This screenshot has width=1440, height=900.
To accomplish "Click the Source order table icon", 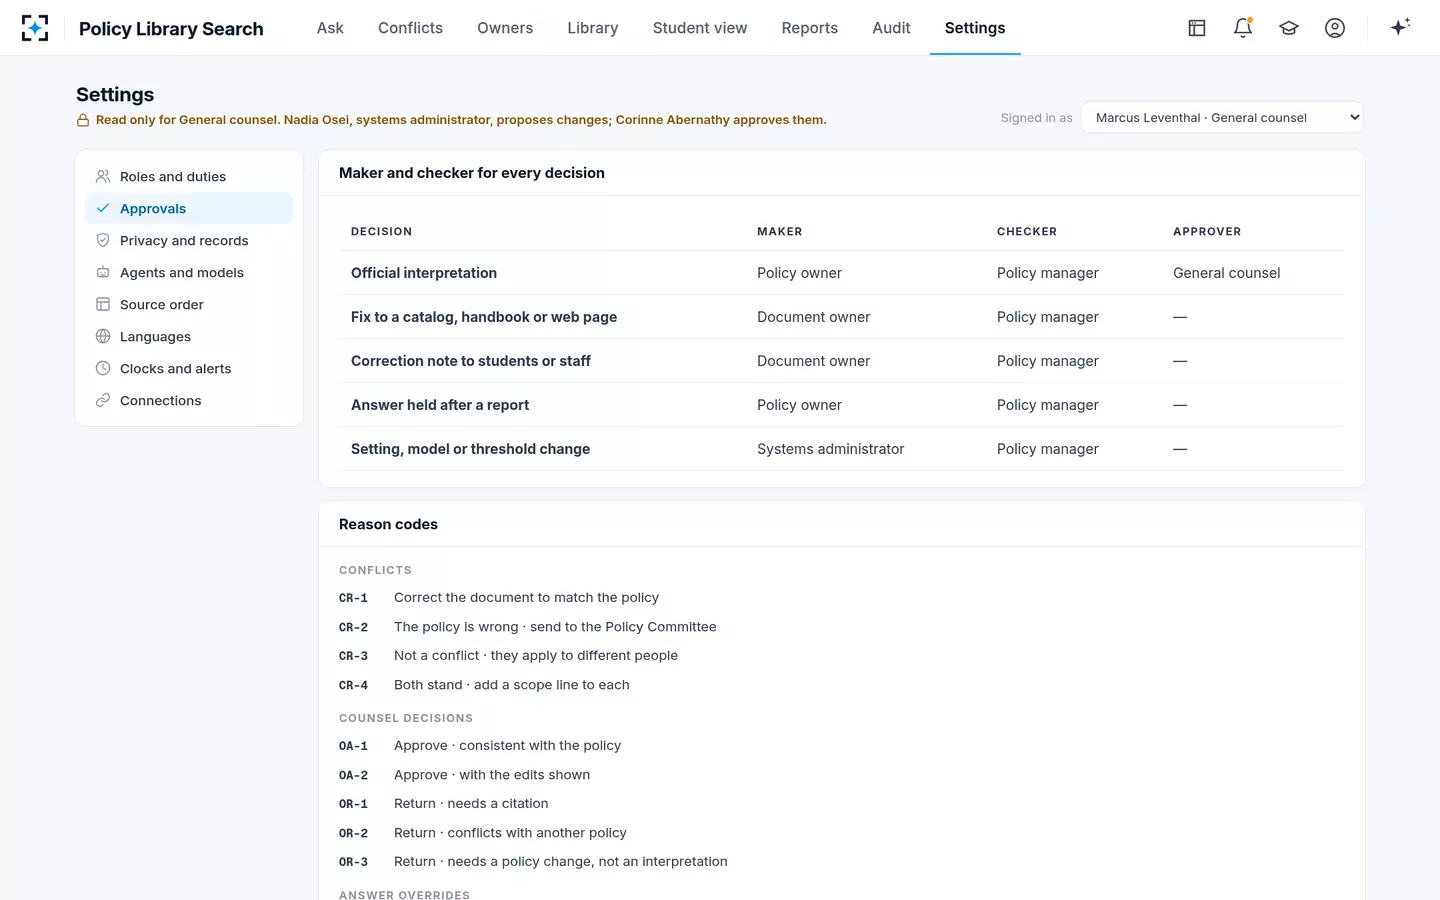I will click(x=103, y=304).
